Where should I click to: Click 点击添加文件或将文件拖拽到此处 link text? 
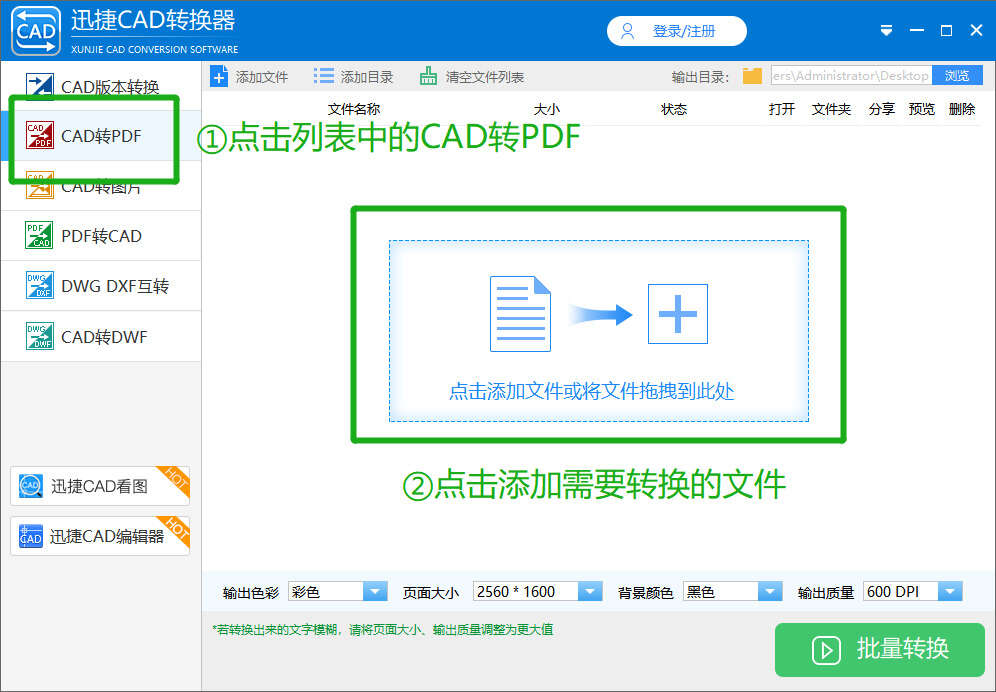click(591, 391)
